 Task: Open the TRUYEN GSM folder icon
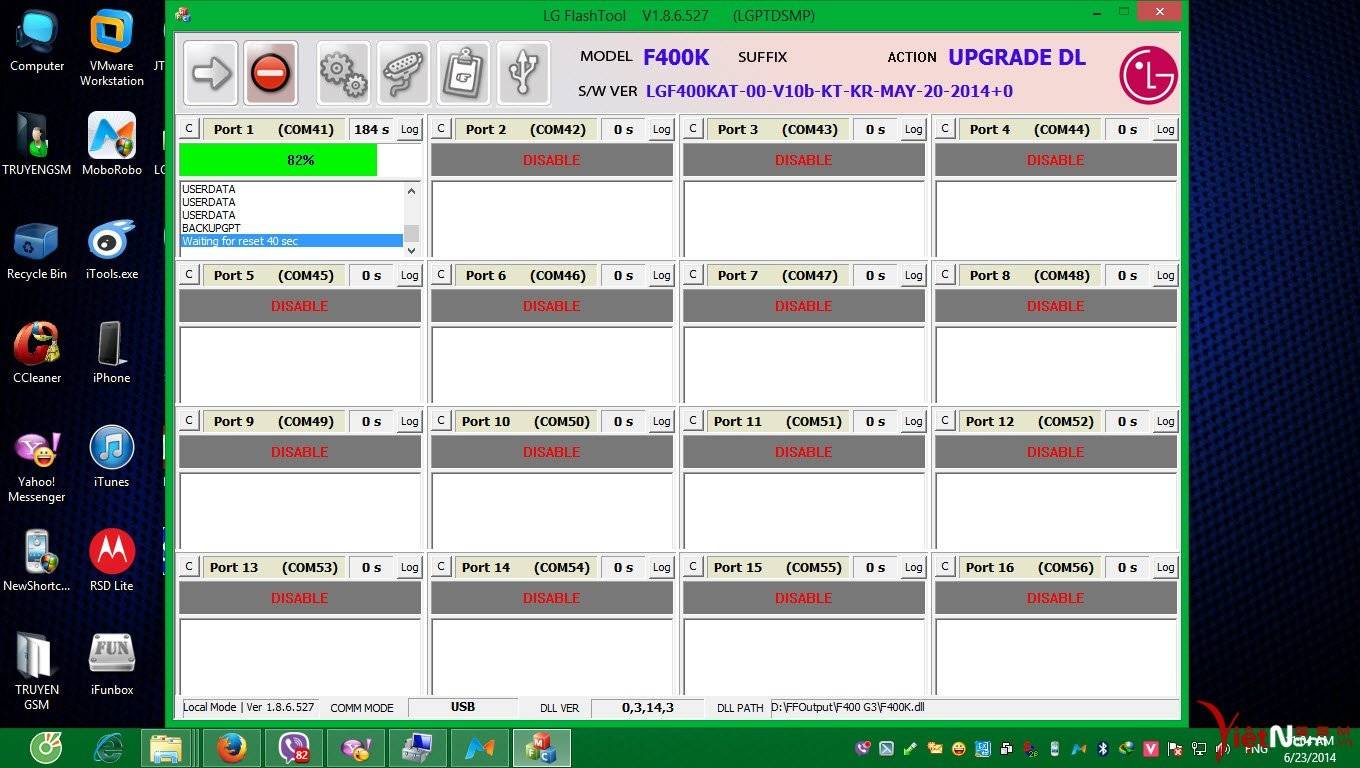[x=37, y=671]
